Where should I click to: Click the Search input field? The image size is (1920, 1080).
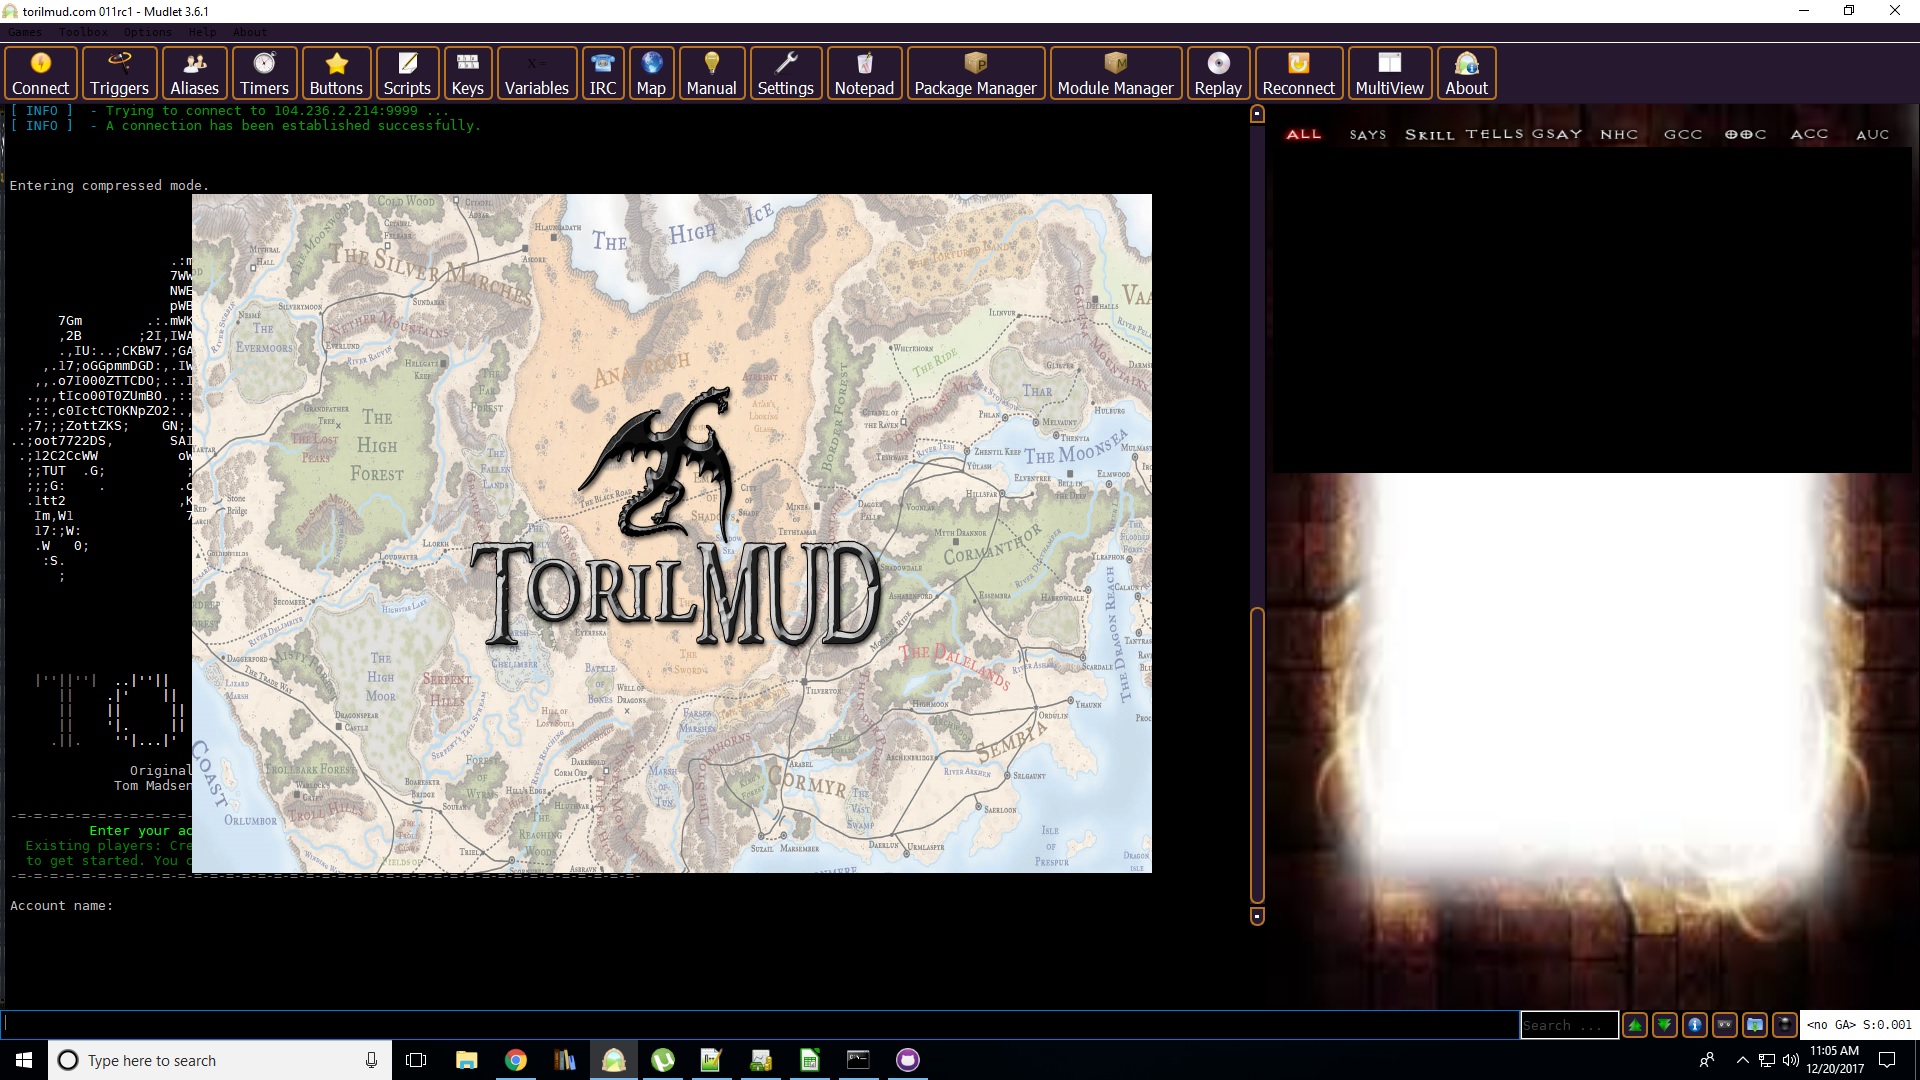(x=1568, y=1025)
